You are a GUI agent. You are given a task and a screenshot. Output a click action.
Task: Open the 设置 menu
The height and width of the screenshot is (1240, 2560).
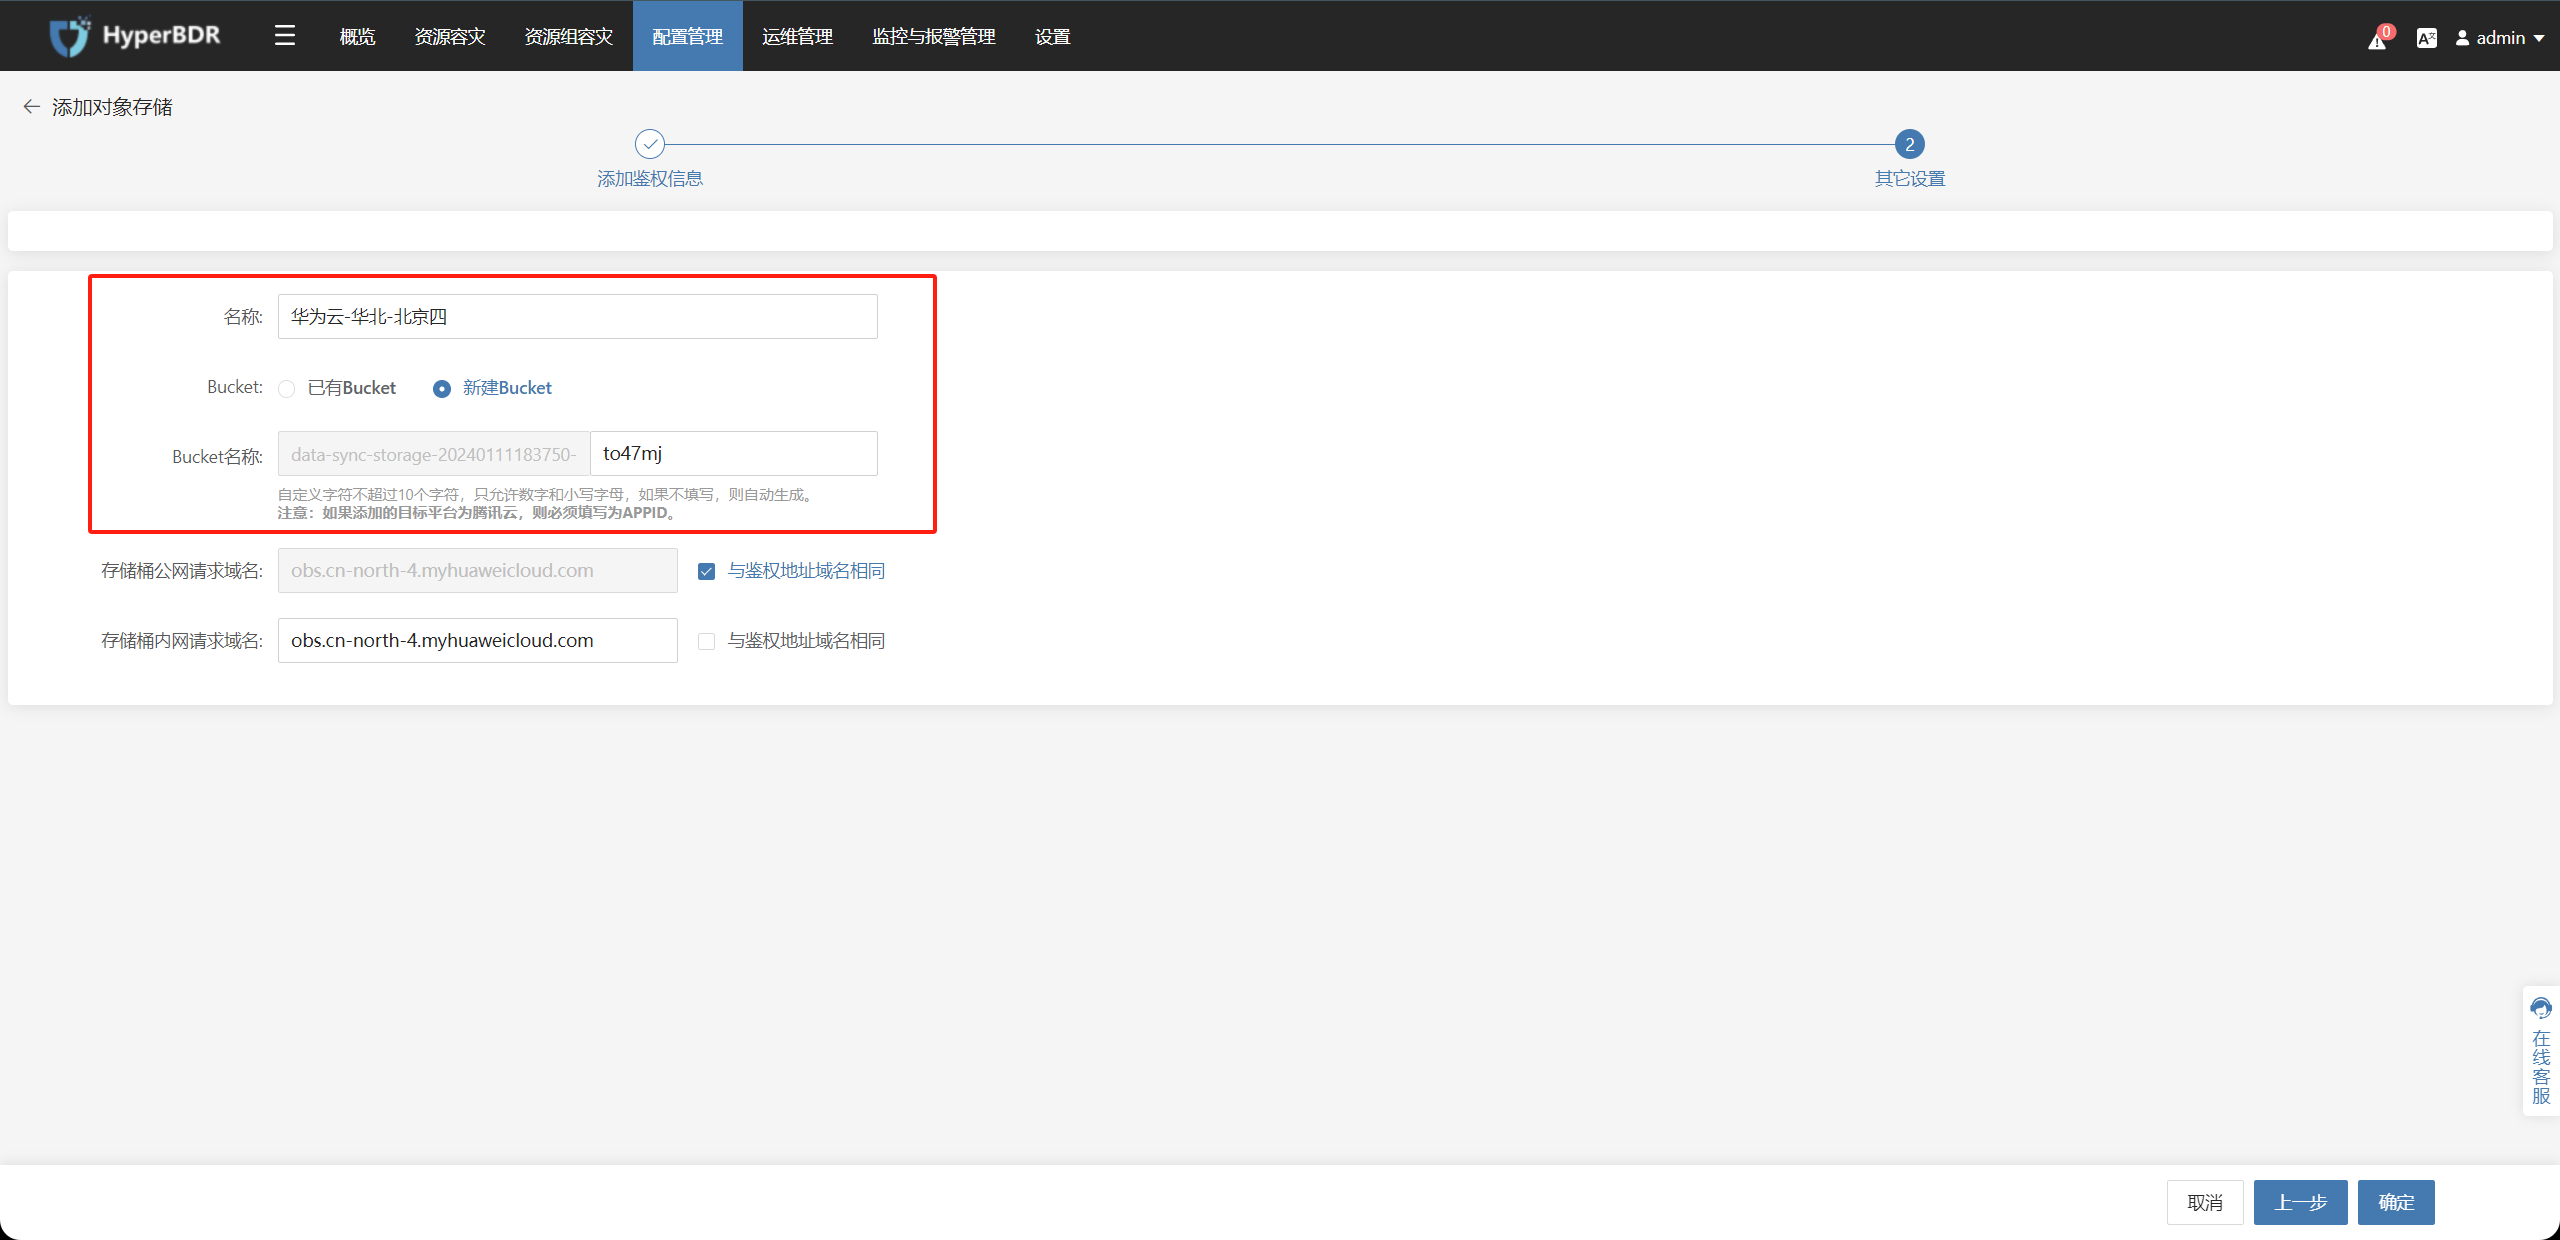[x=1053, y=36]
